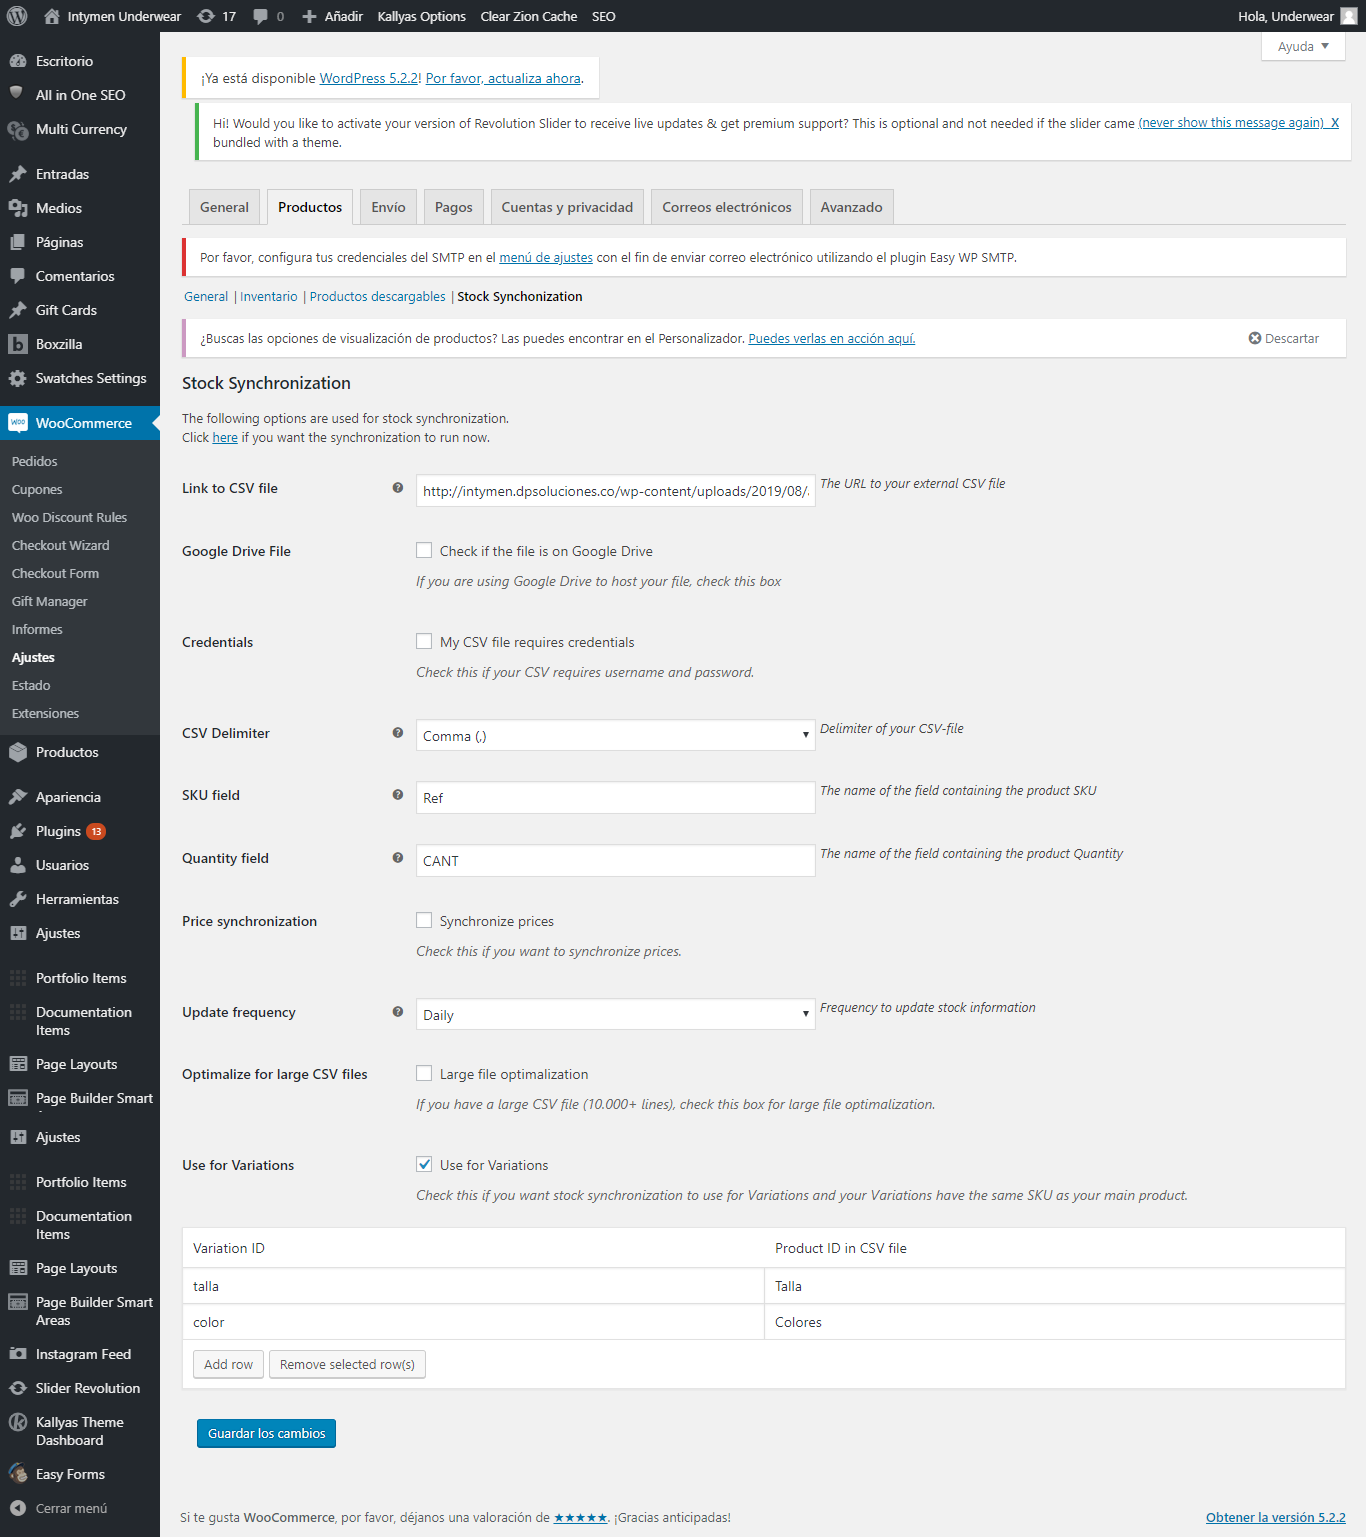Click help icon next to Update frequency

[x=398, y=1012]
